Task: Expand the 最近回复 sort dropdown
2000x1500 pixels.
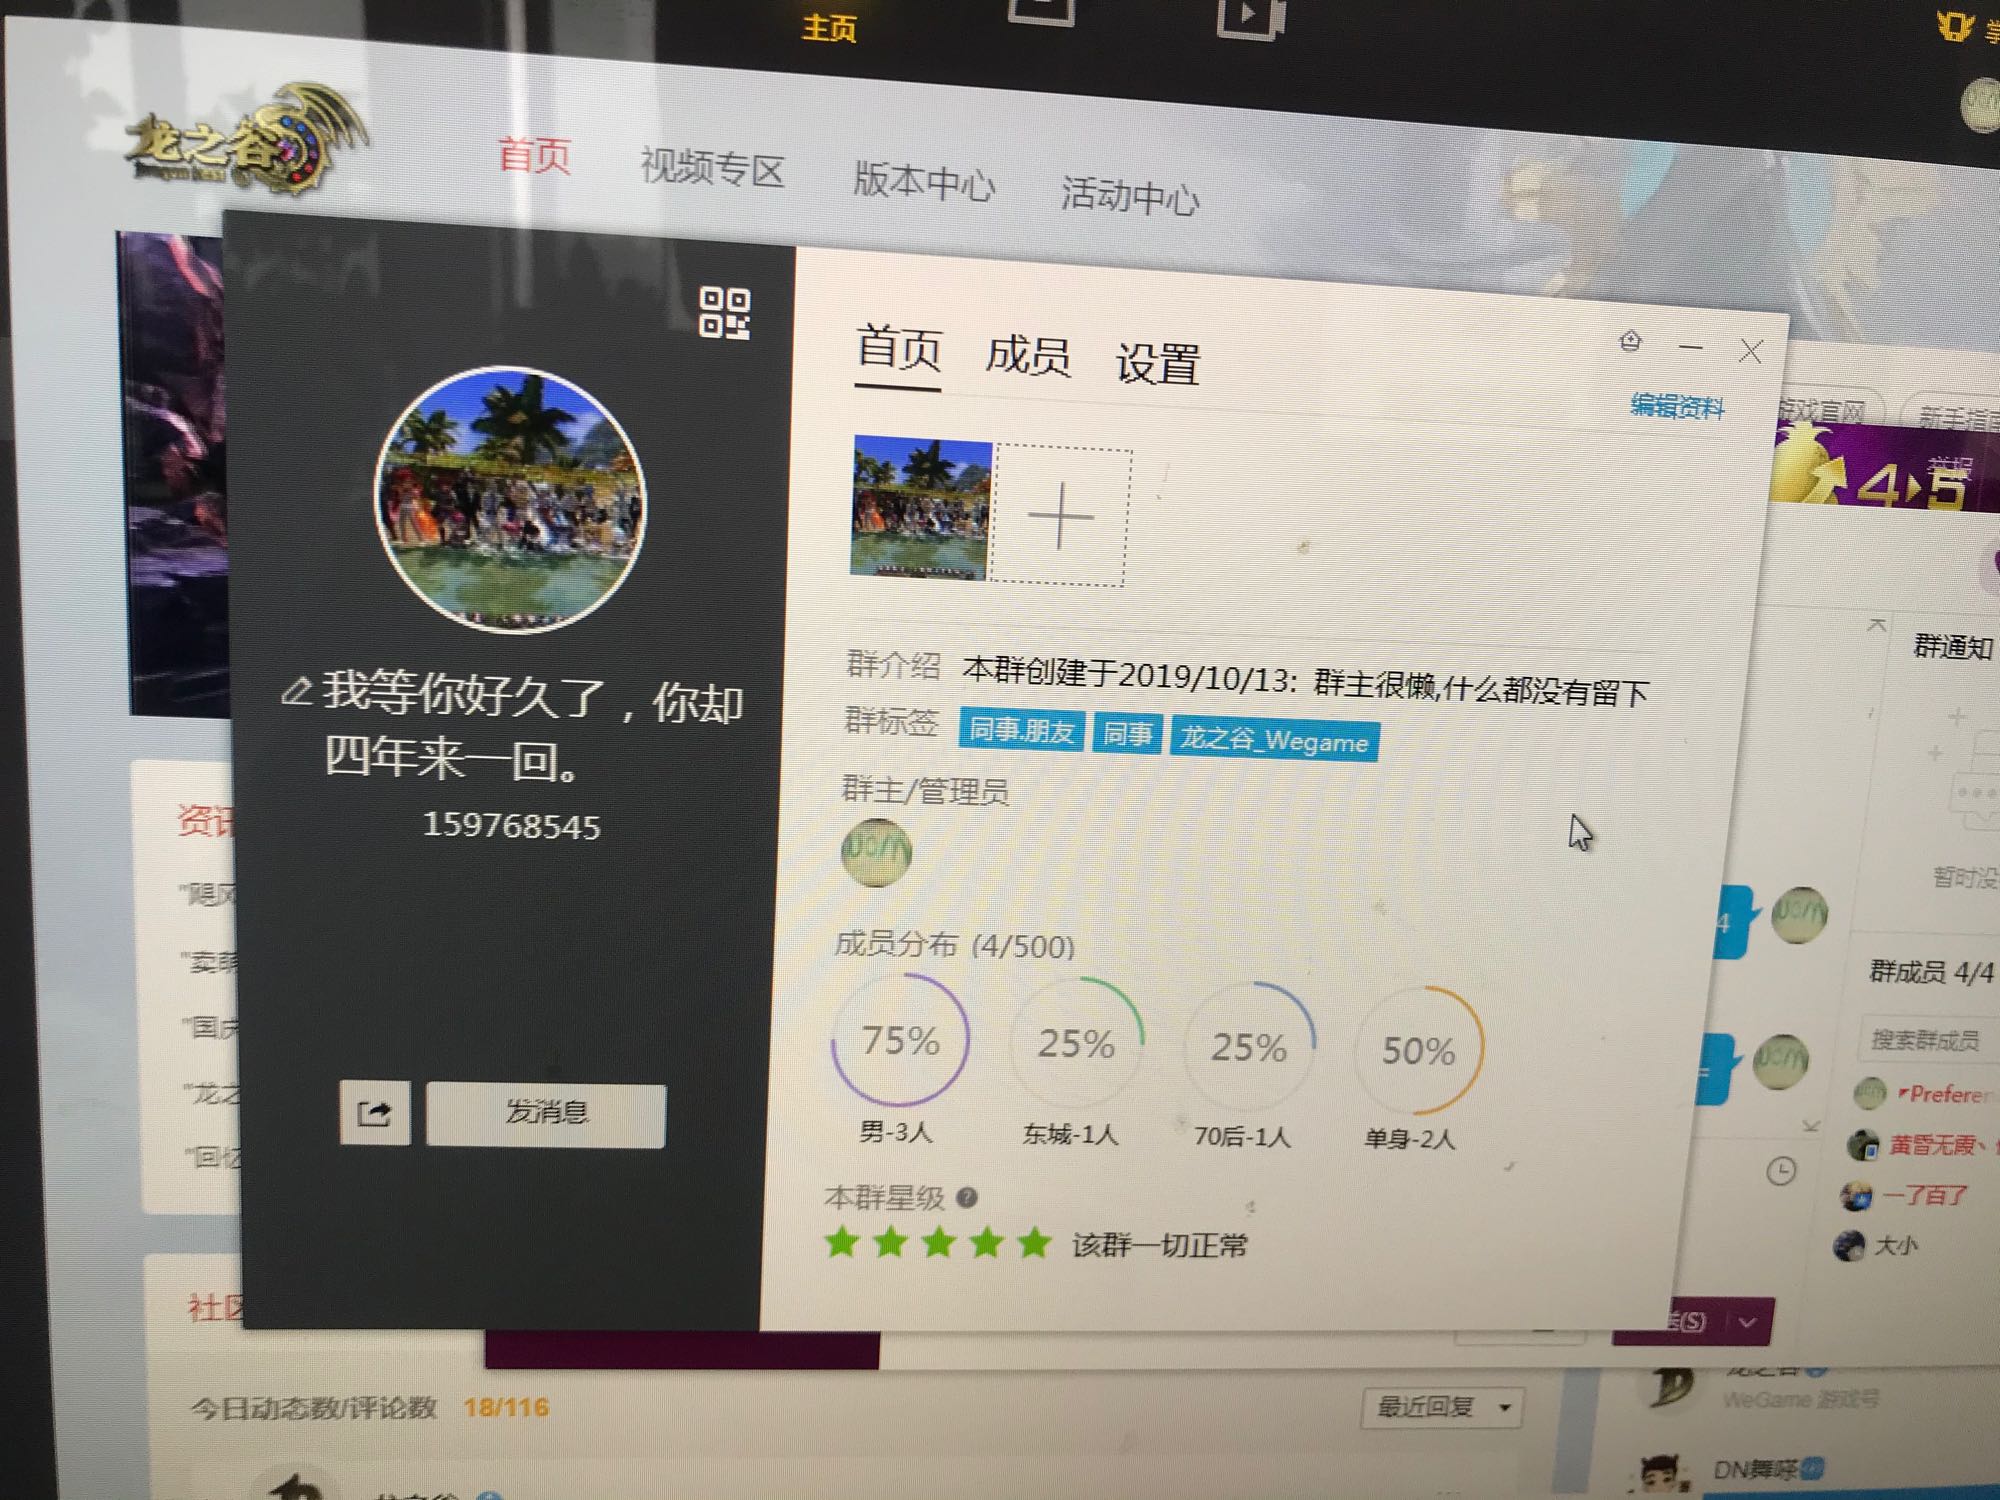Action: 1442,1407
